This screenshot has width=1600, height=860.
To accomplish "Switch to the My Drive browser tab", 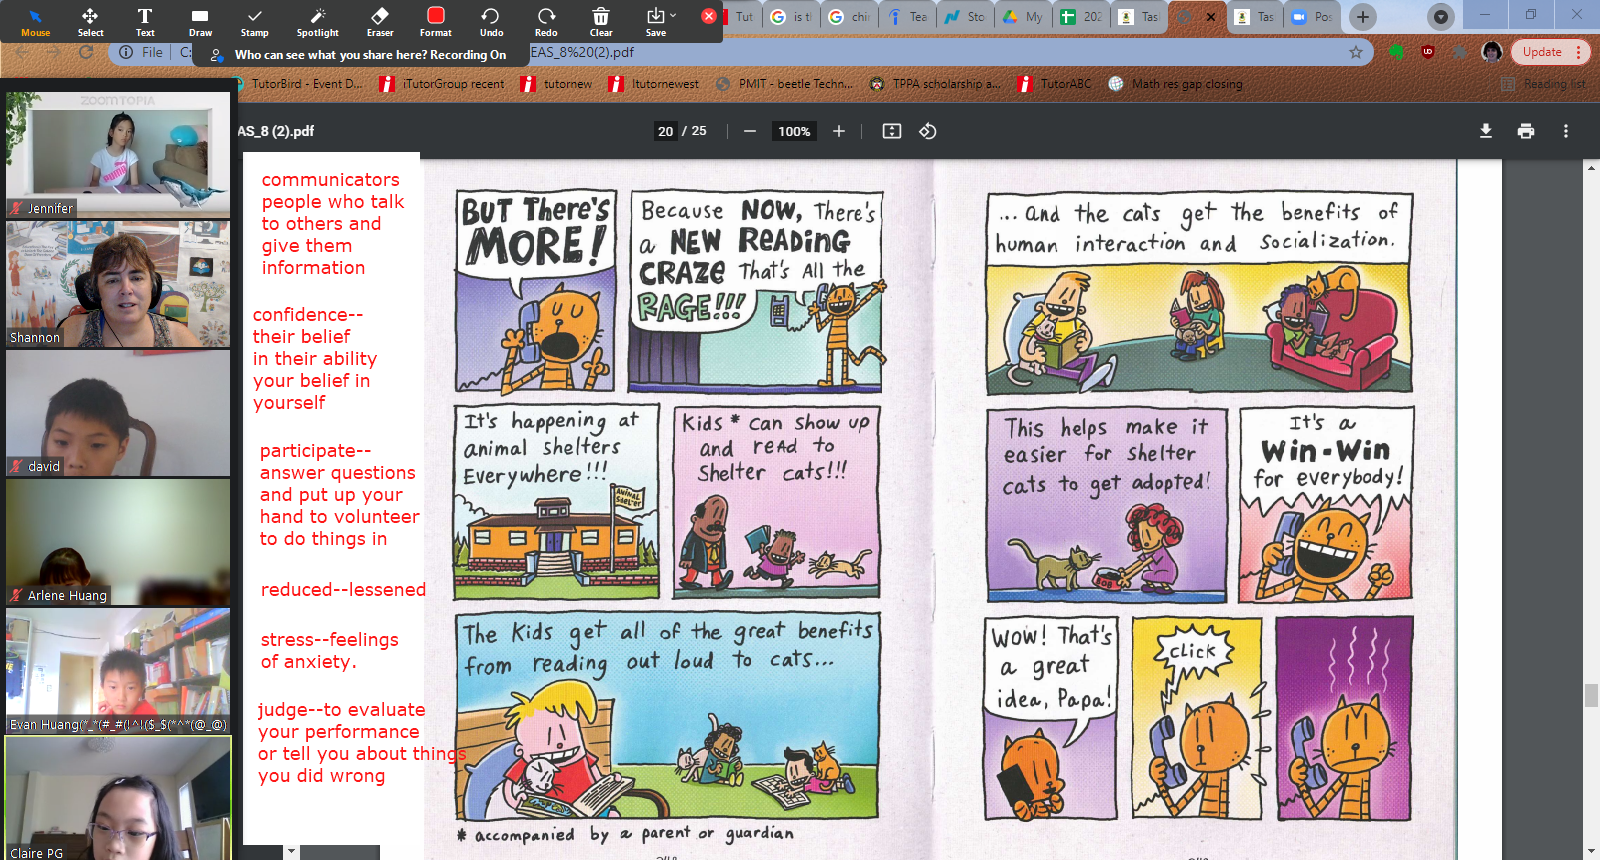I will coord(1024,17).
